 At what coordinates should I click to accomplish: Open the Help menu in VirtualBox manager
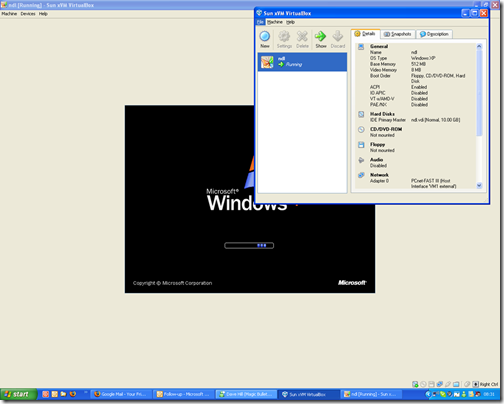[x=290, y=22]
